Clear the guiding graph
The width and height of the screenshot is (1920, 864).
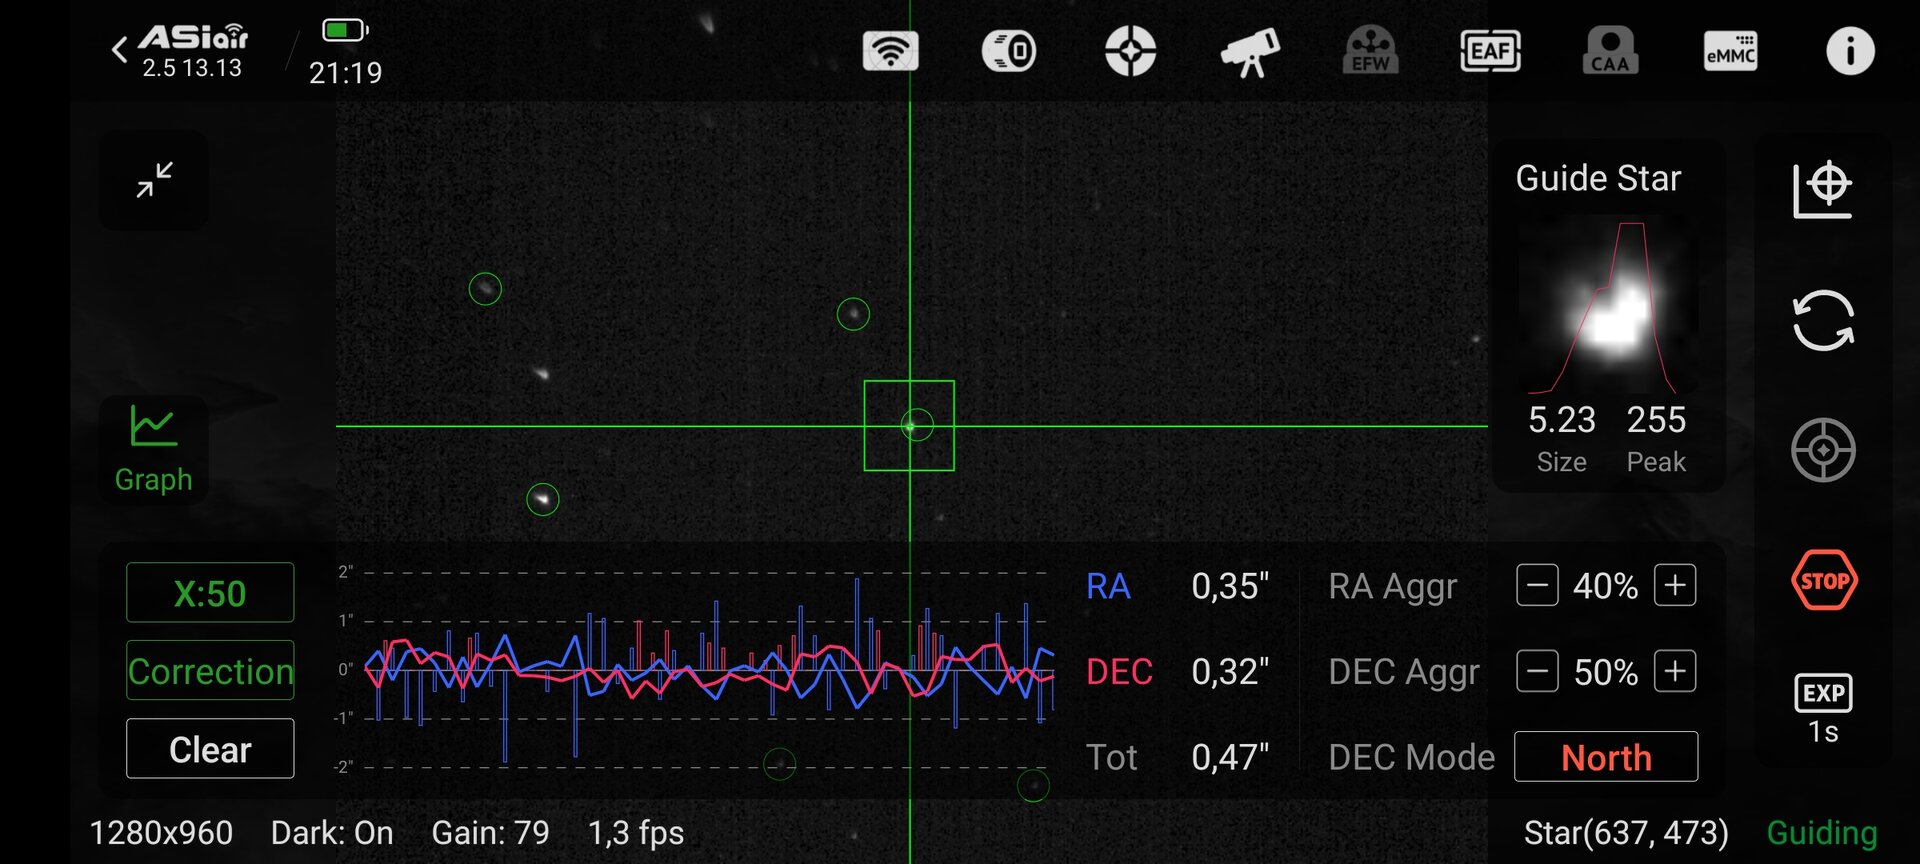[210, 749]
